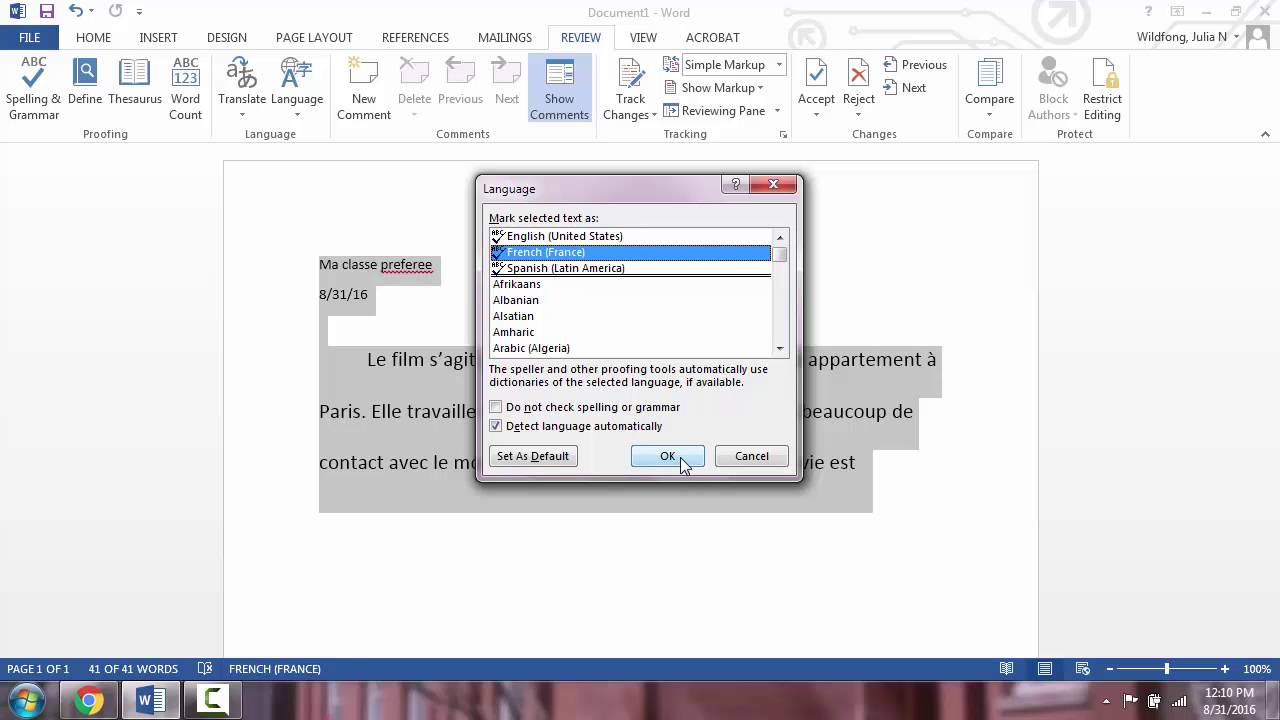1280x720 pixels.
Task: Select Afrikaans in the language list
Action: click(x=631, y=284)
